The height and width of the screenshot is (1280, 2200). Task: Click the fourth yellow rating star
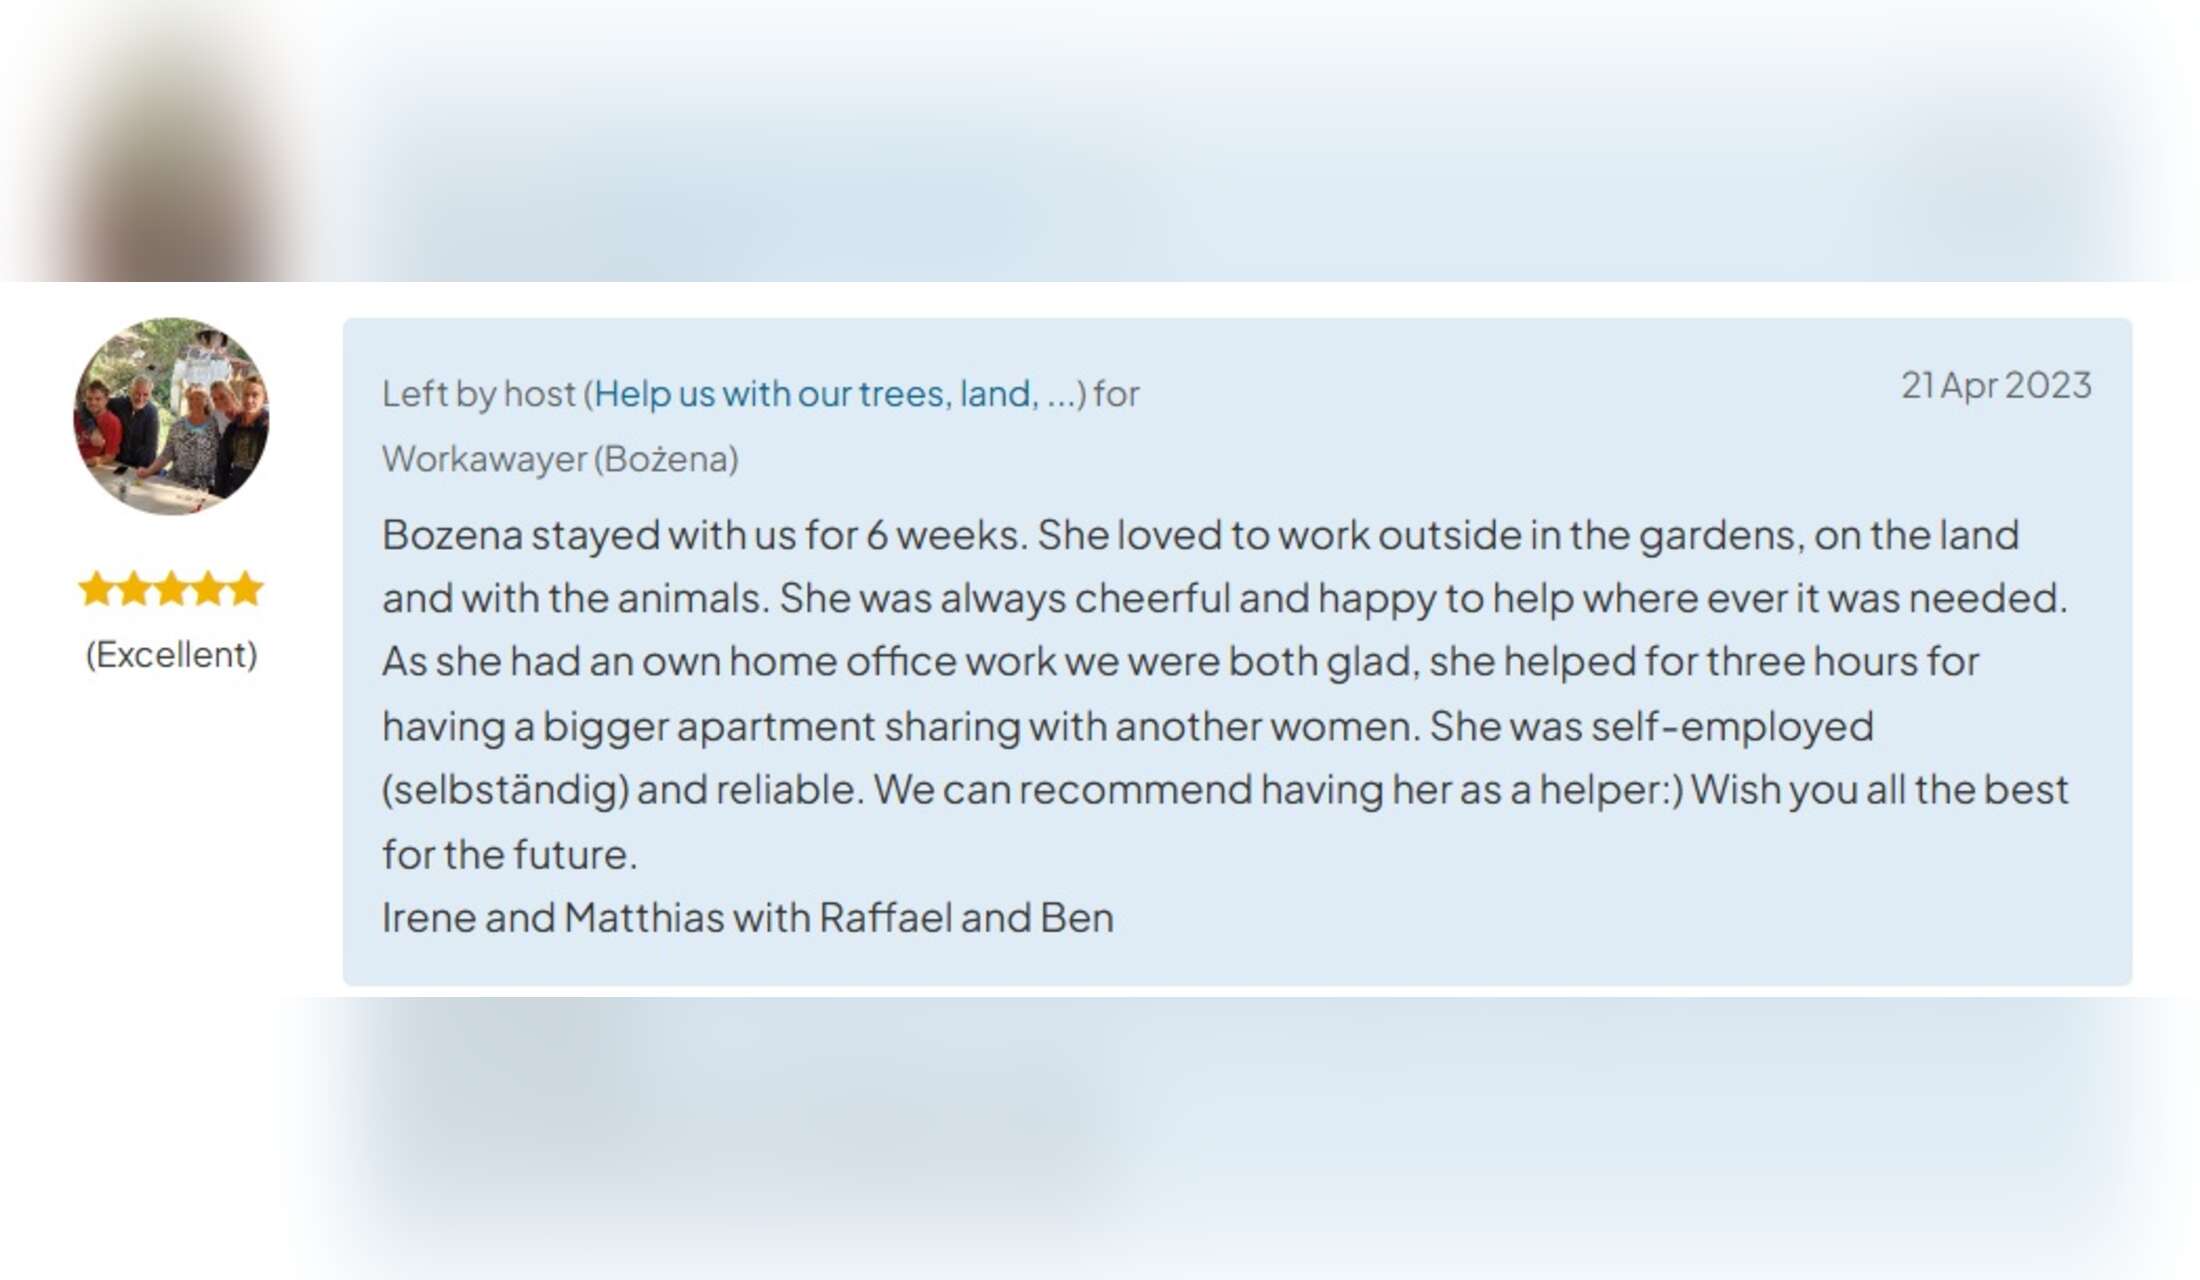coord(208,589)
